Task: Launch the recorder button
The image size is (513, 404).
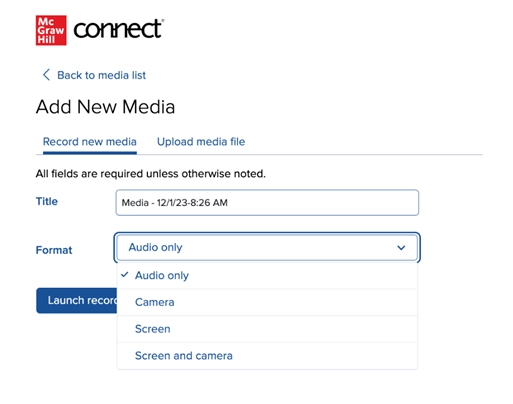Action: (x=77, y=300)
